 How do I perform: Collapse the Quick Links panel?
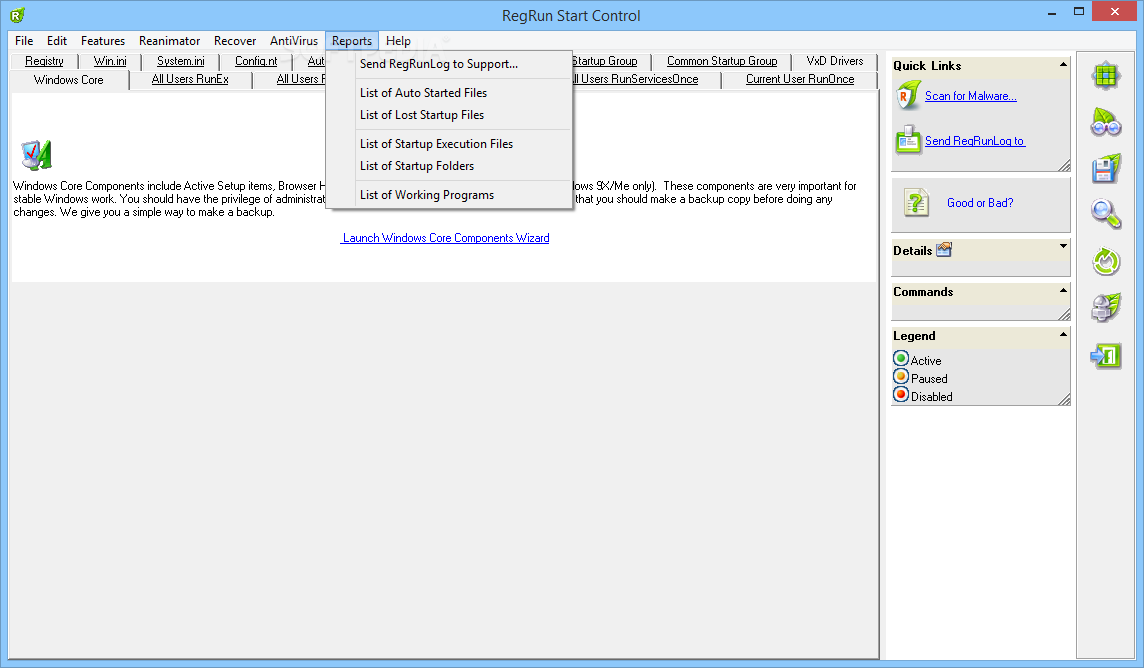(1063, 65)
